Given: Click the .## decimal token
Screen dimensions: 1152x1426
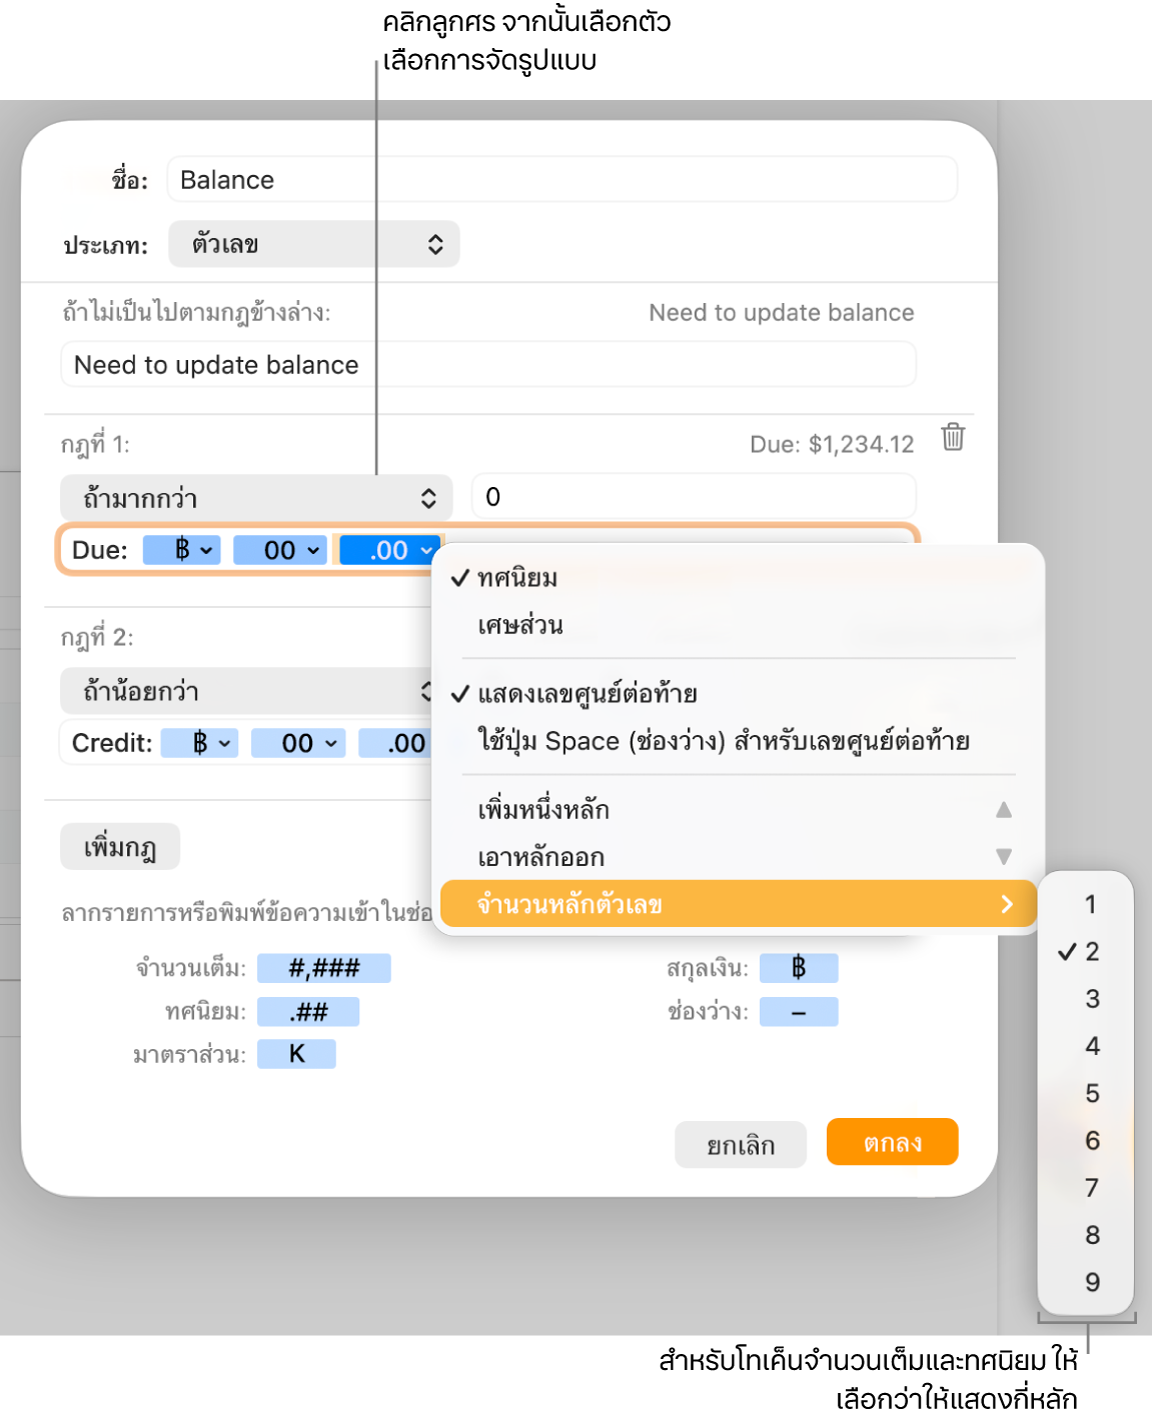Looking at the screenshot, I should pyautogui.click(x=308, y=1012).
